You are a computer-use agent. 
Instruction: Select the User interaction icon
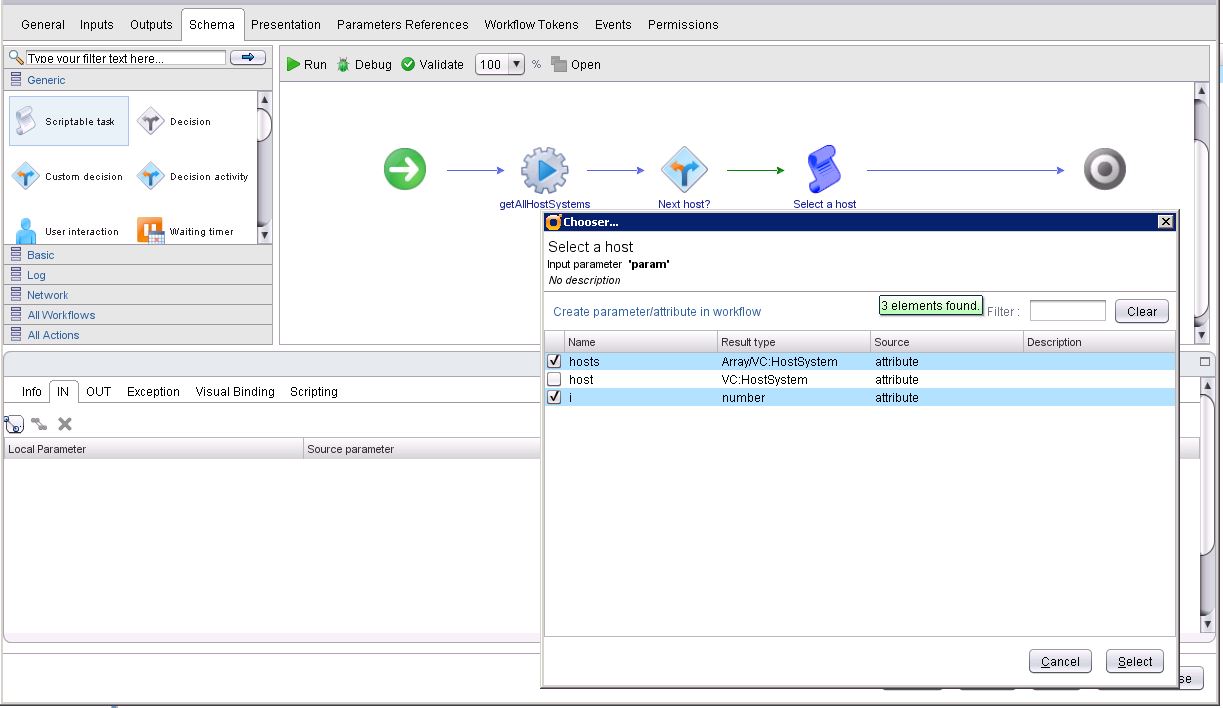(x=25, y=231)
